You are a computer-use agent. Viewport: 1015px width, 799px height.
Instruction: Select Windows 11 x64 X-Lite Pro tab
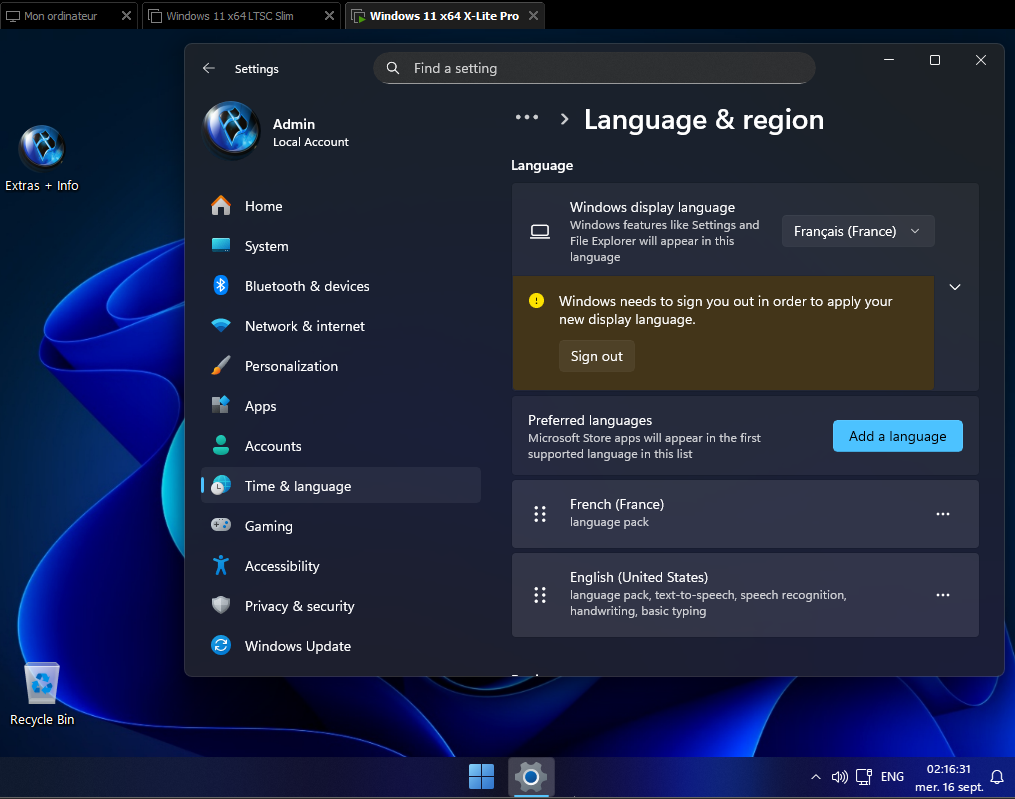(x=444, y=16)
